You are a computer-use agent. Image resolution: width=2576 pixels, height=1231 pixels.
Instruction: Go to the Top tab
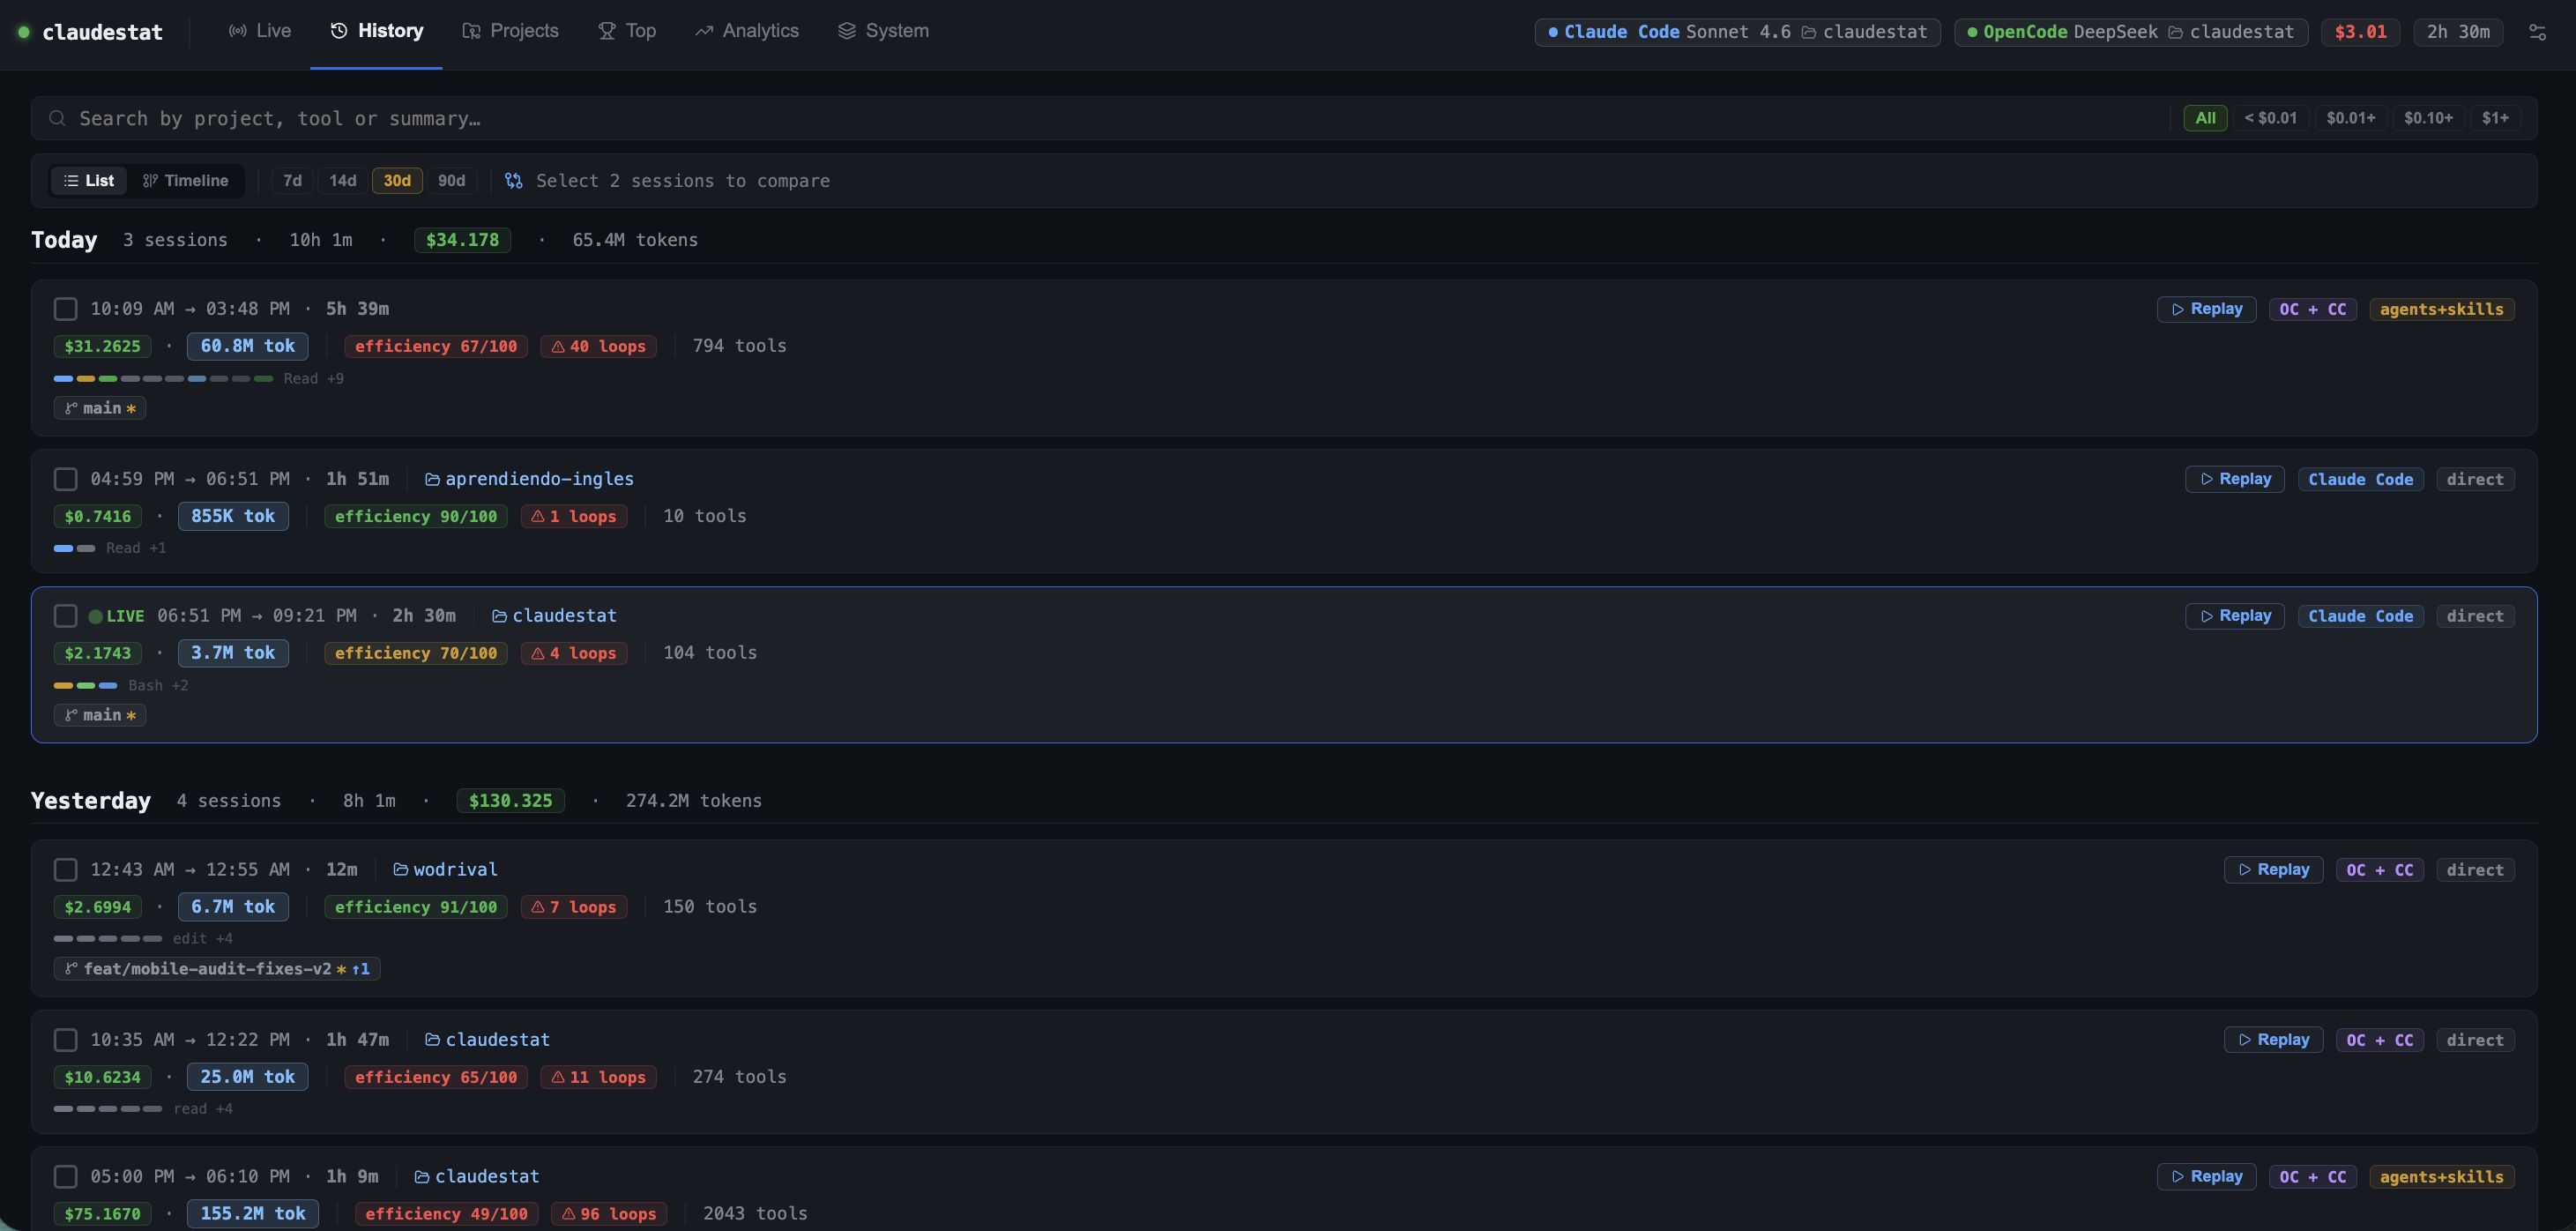tap(627, 31)
